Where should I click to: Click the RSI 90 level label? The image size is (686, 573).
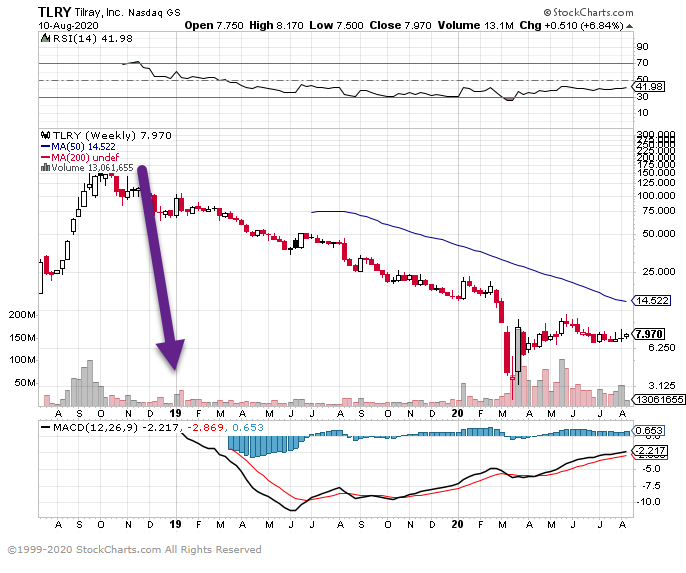coord(642,46)
